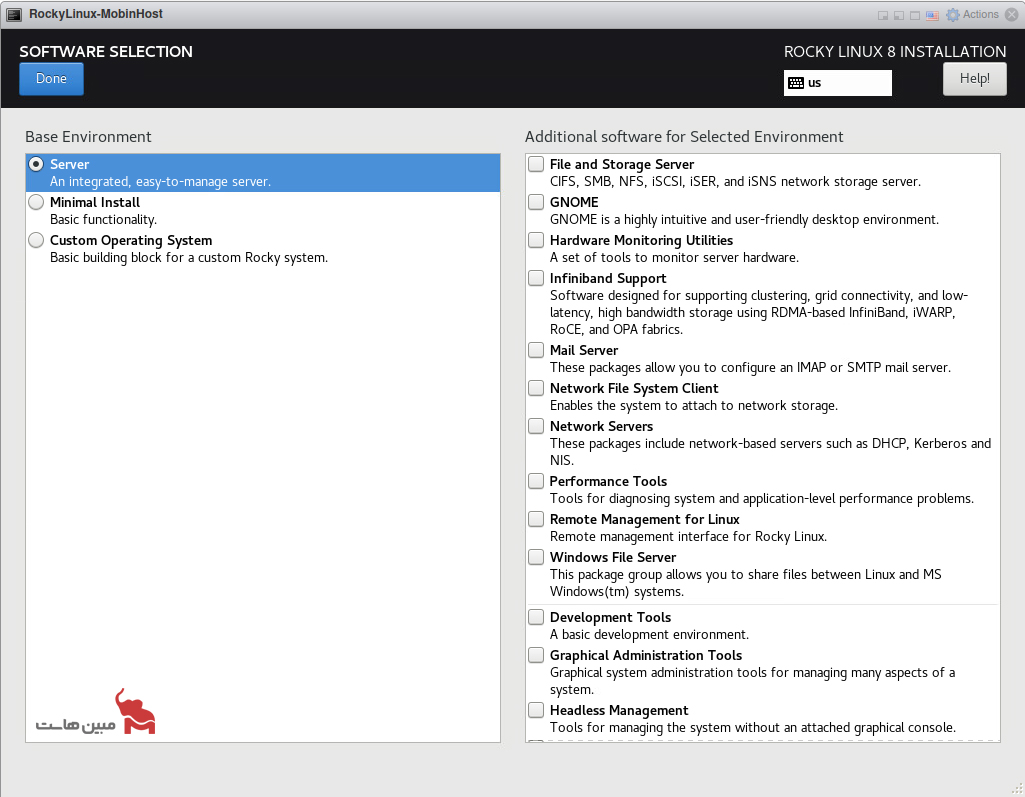This screenshot has width=1025, height=797.
Task: Tick the GNOME desktop checkbox
Action: click(536, 202)
